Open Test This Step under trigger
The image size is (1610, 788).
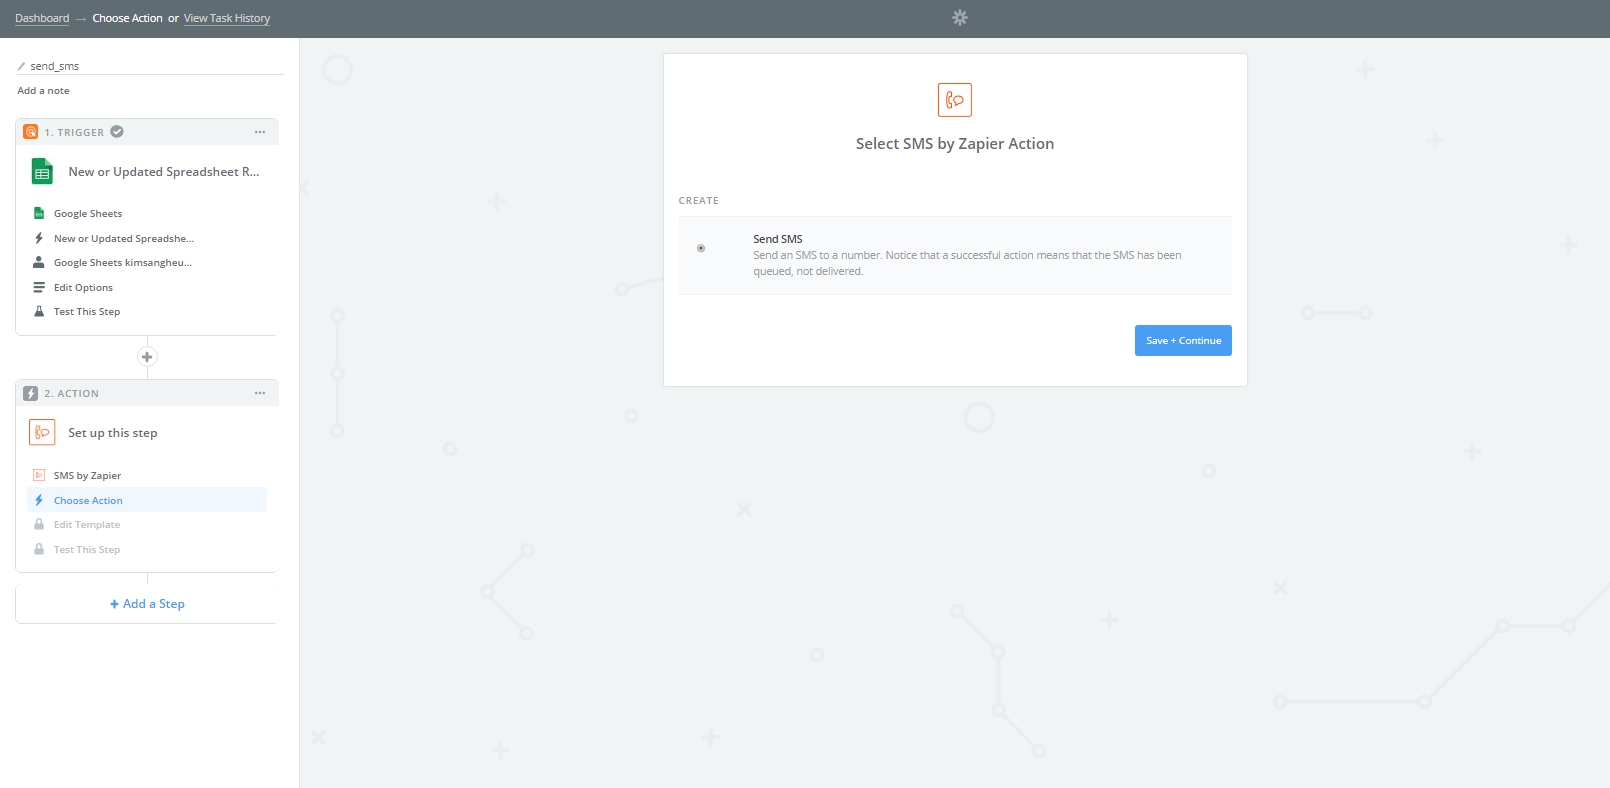87,312
